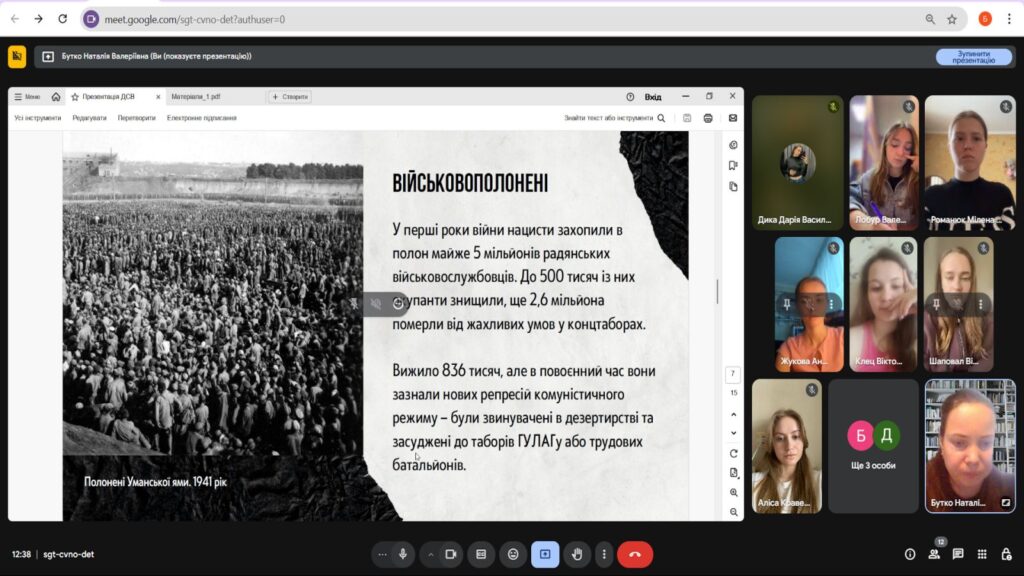Click the red leave call button
Image resolution: width=1024 pixels, height=576 pixels.
point(634,554)
